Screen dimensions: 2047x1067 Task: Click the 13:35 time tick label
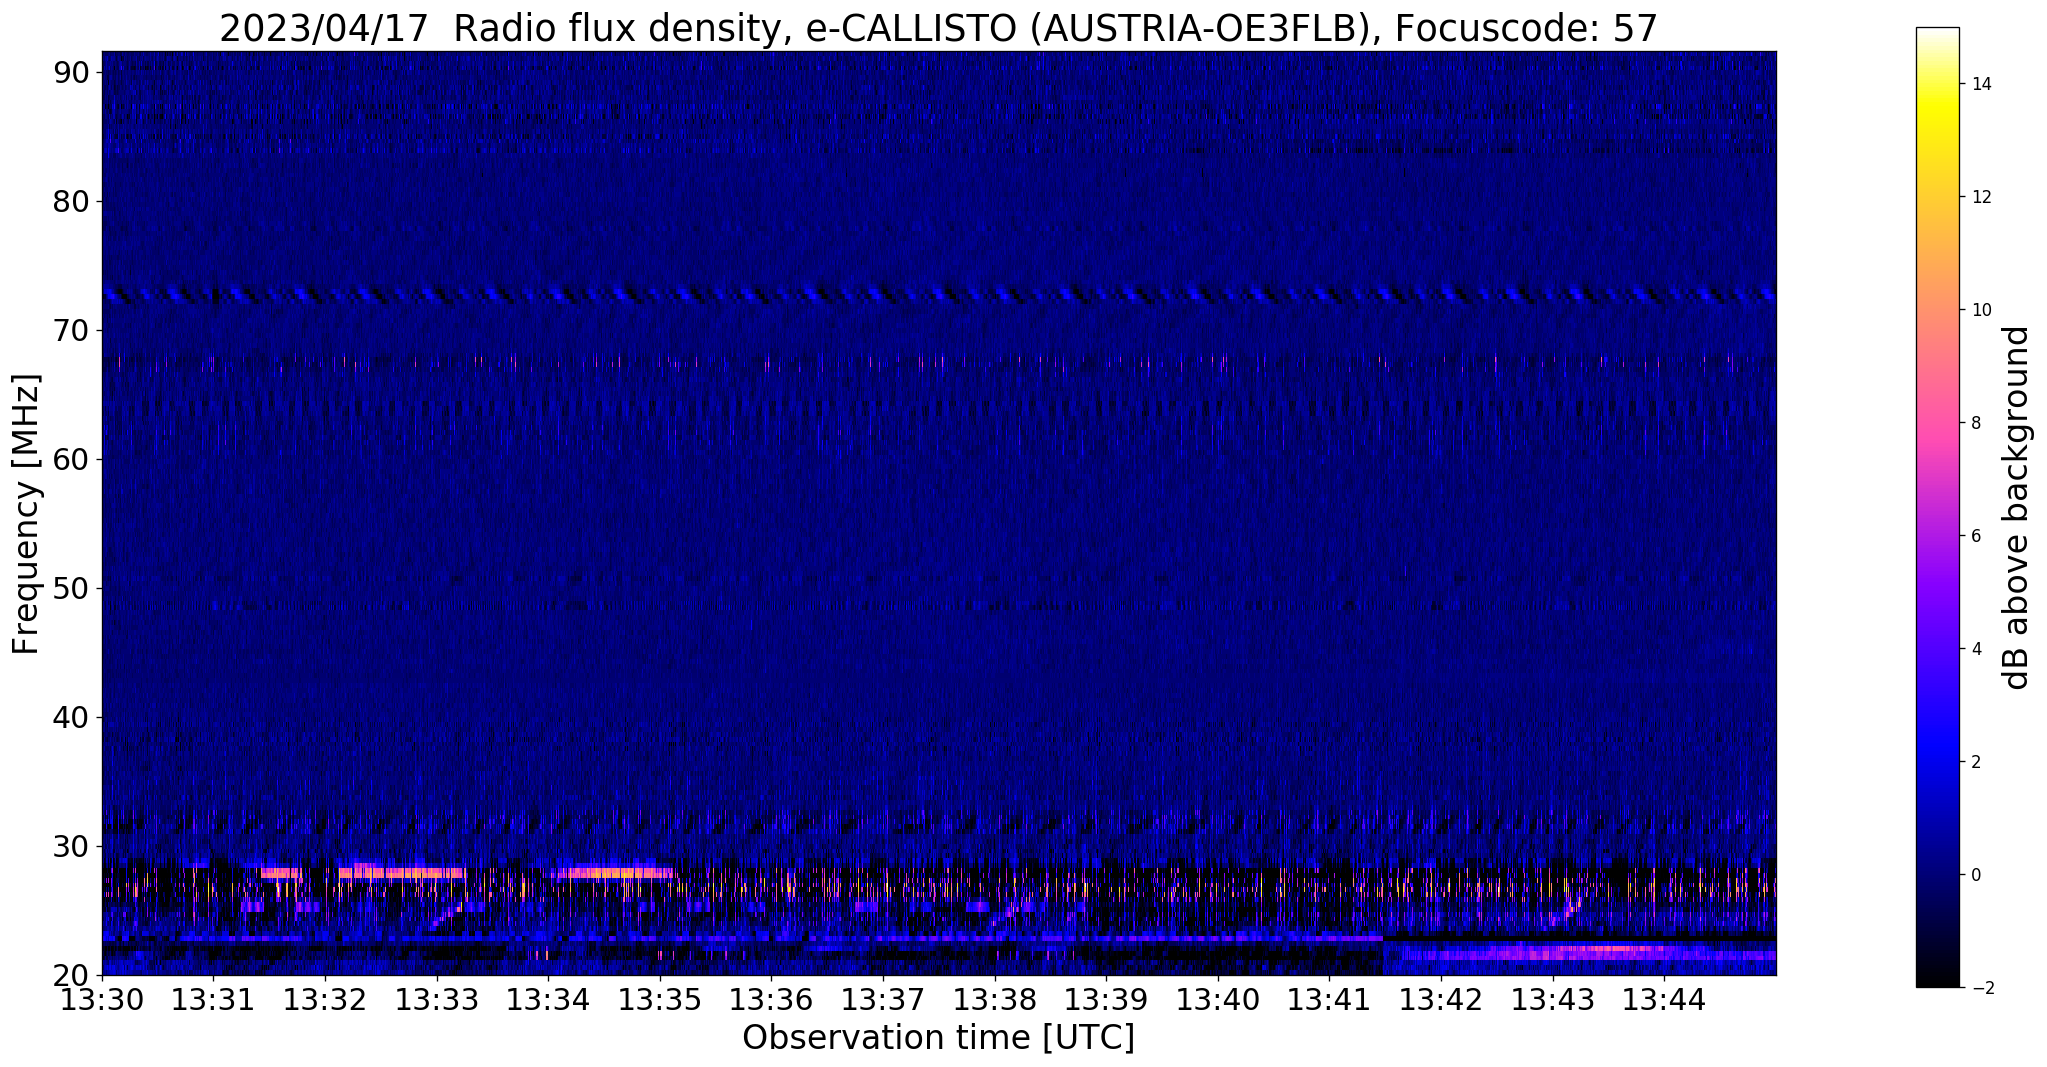click(x=660, y=999)
